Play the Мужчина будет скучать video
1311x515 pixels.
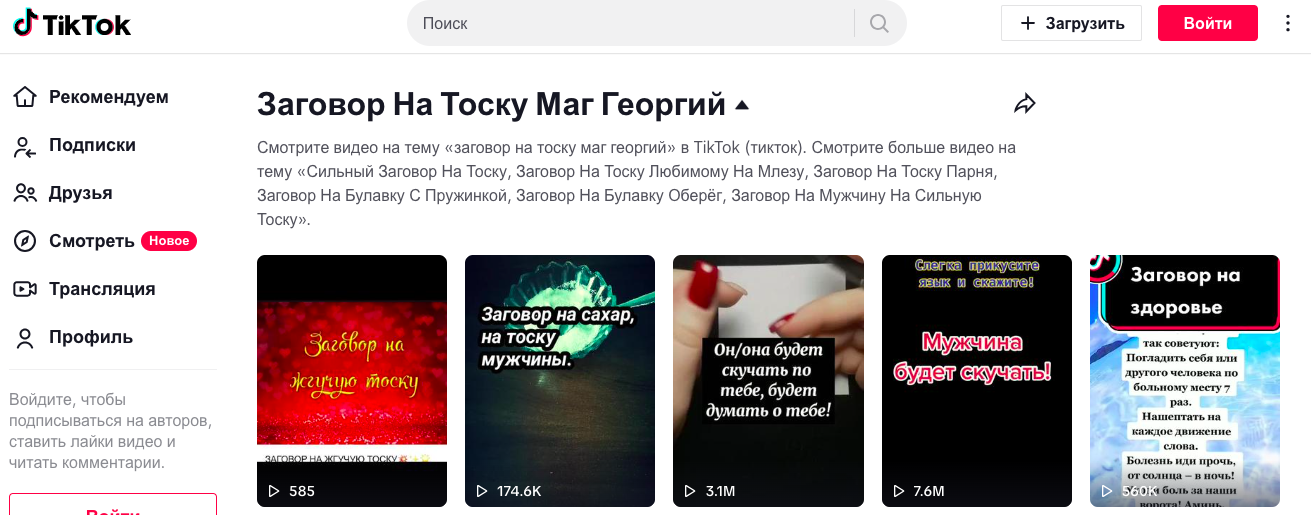pyautogui.click(x=977, y=381)
